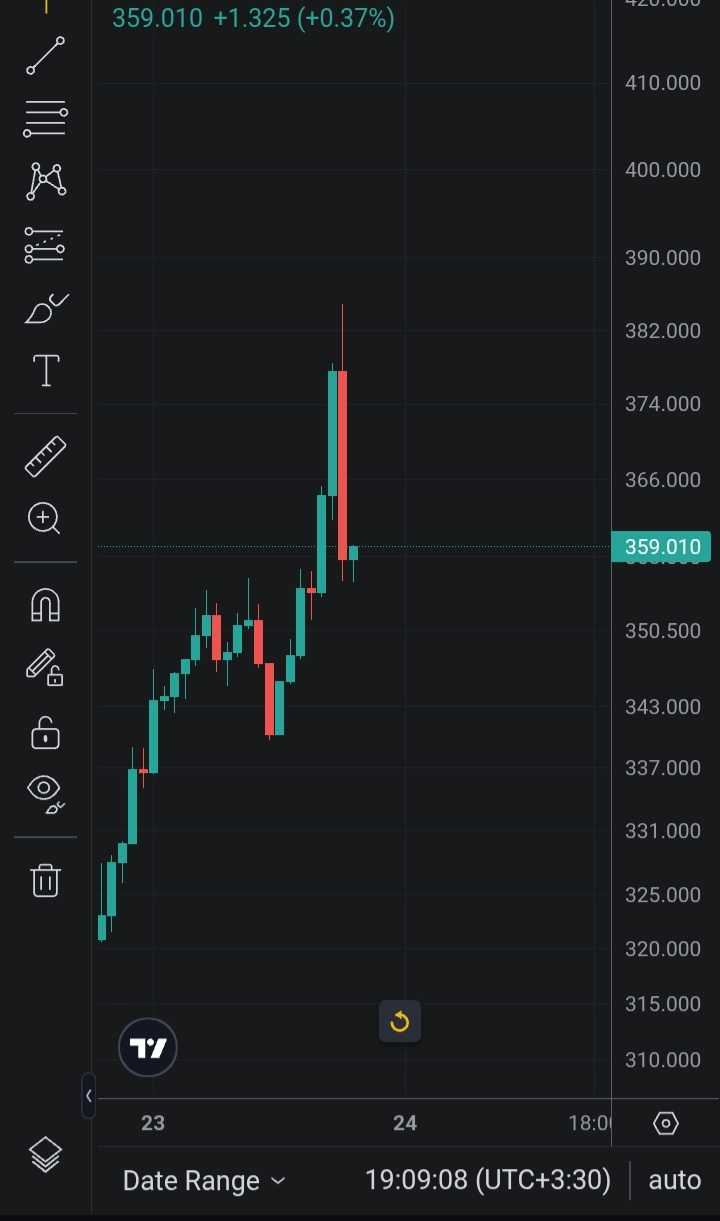Viewport: 720px width, 1221px height.
Task: Collapse the drawing toolbar side arrow
Action: [x=88, y=1096]
